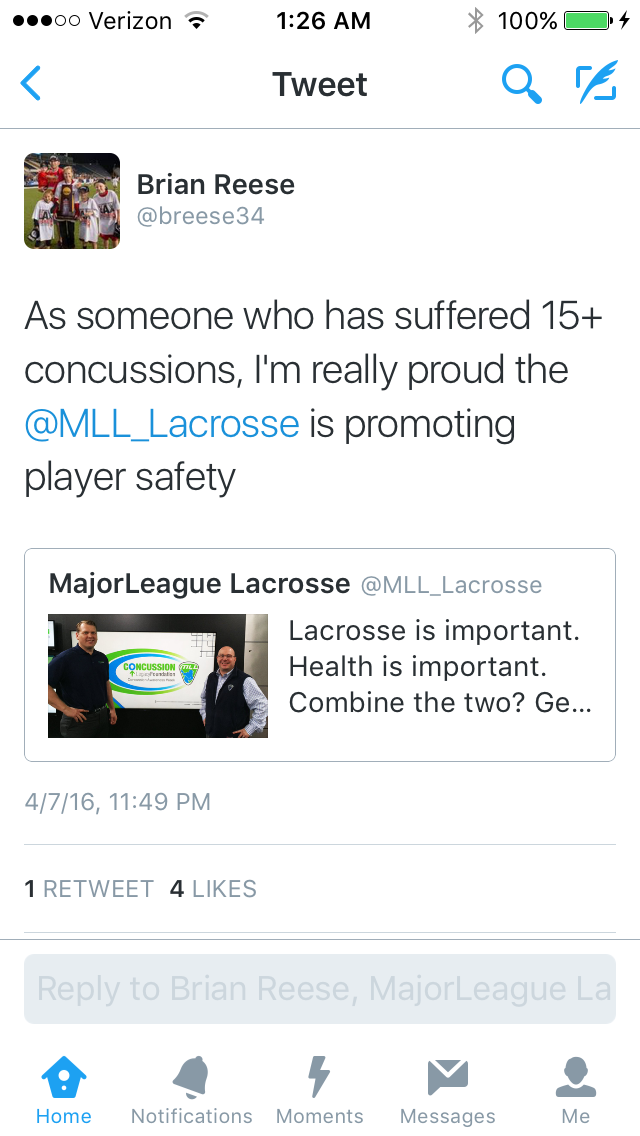Tap the tweet timestamp 4/7/16
The width and height of the screenshot is (640, 1136).
click(x=117, y=802)
